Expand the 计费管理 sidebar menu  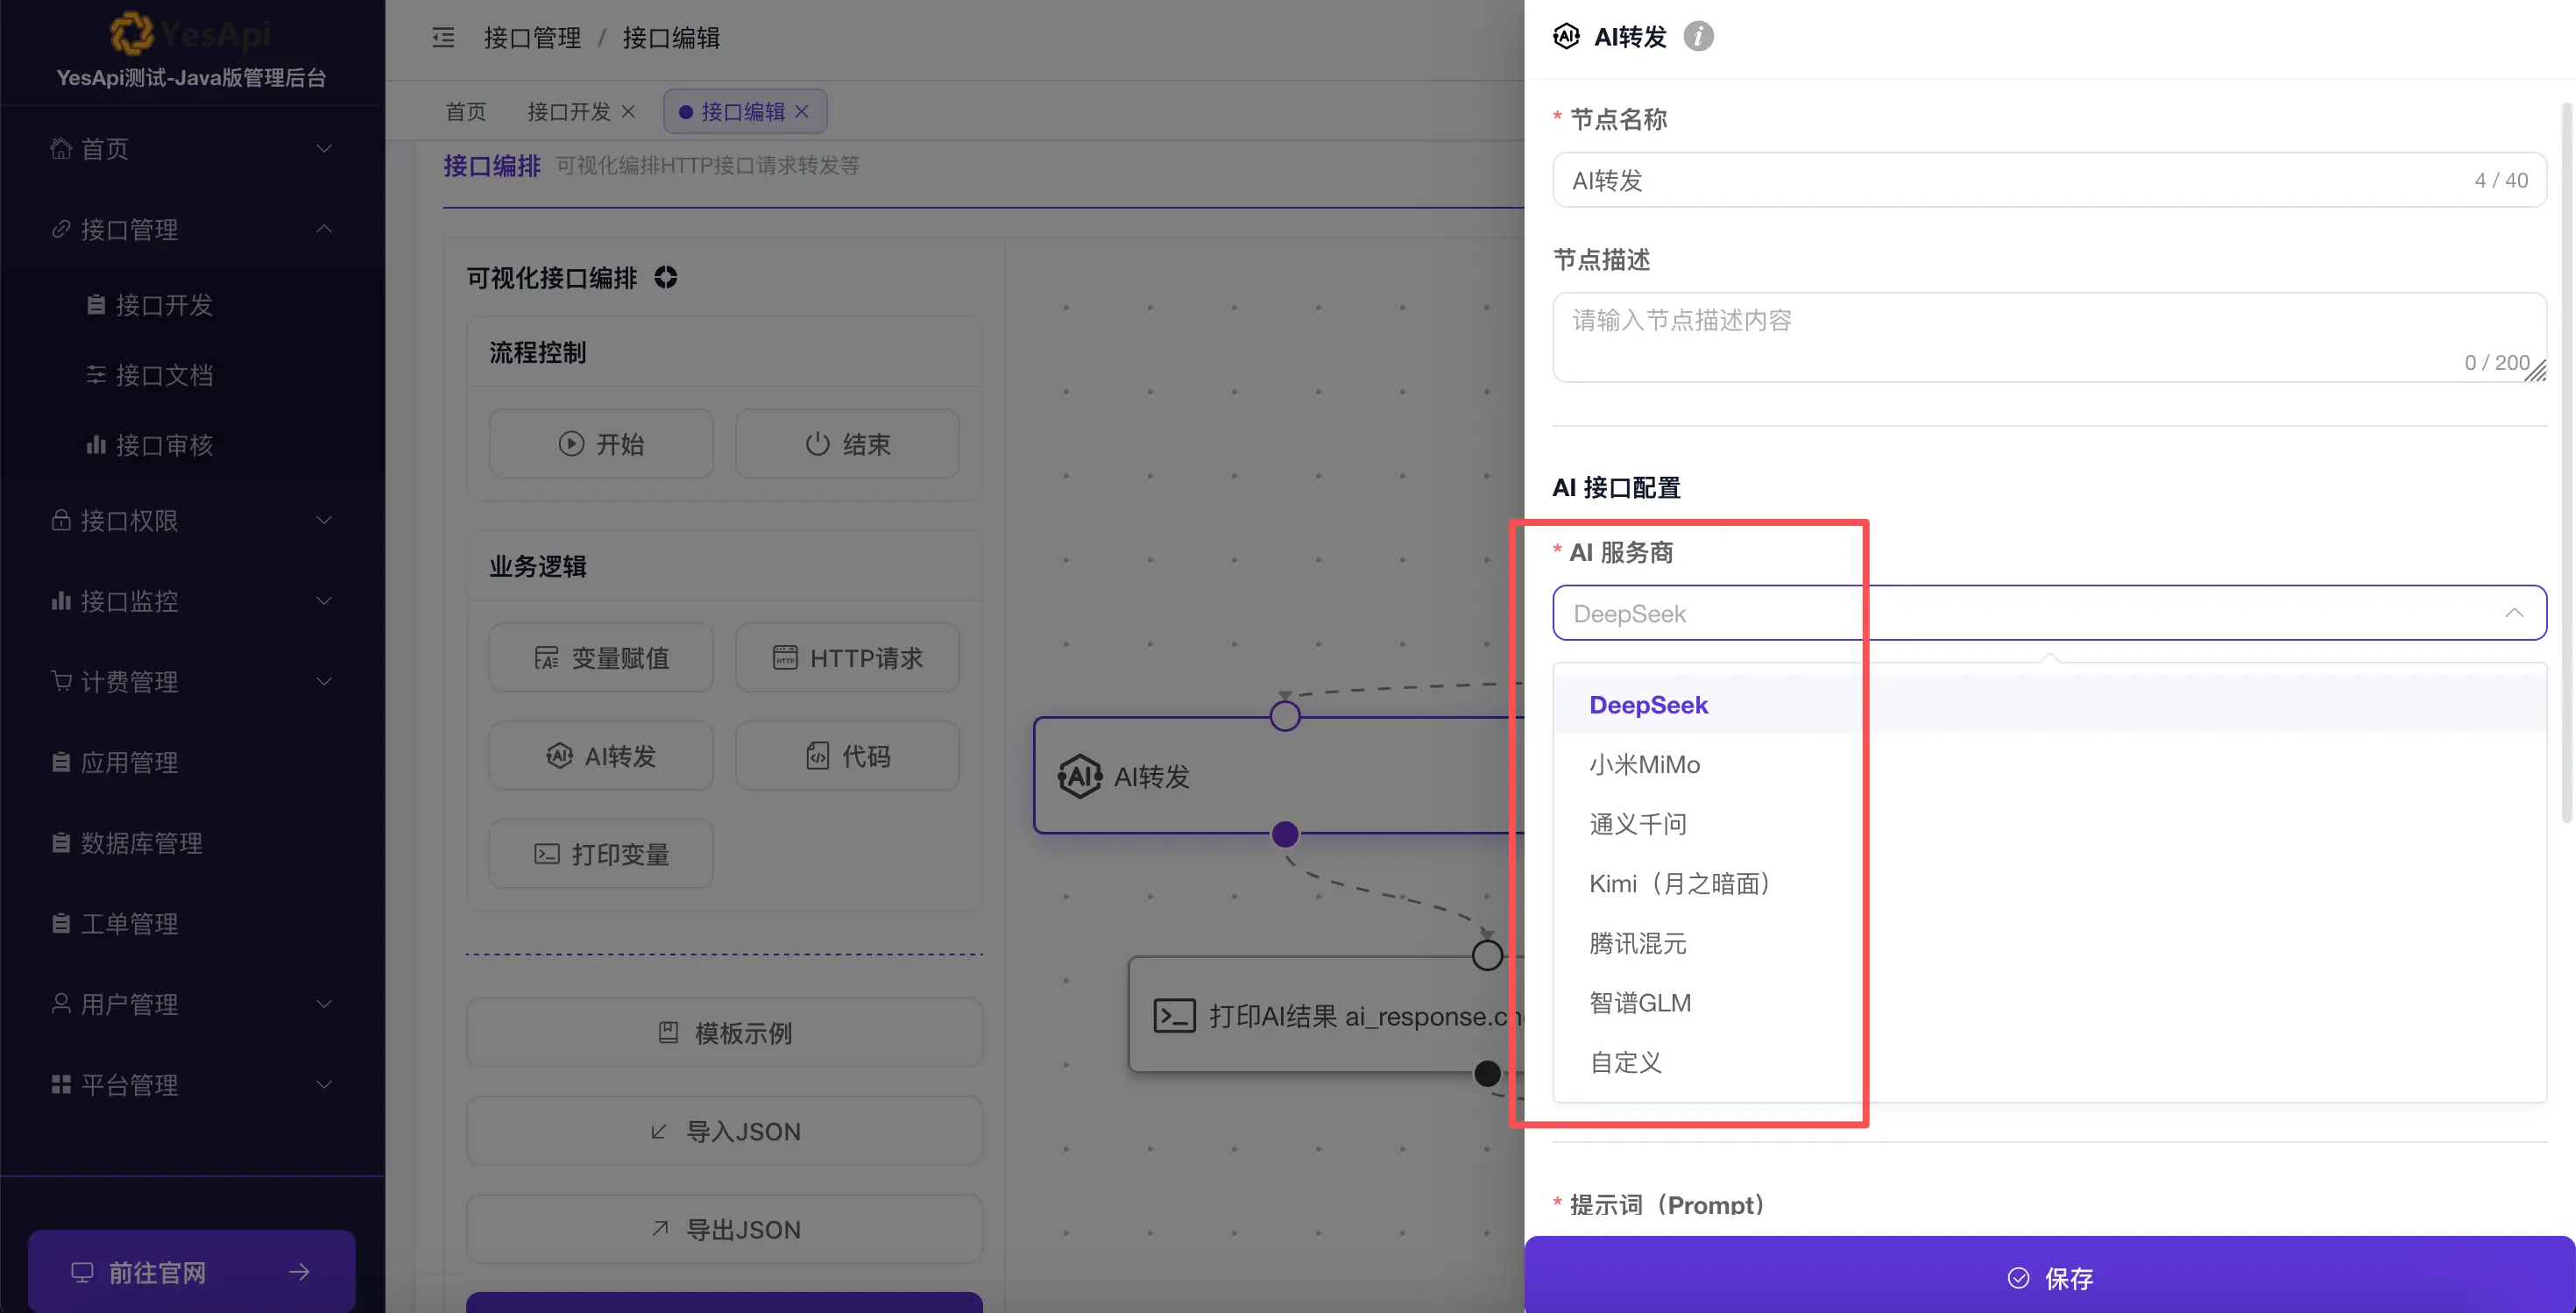[x=192, y=682]
